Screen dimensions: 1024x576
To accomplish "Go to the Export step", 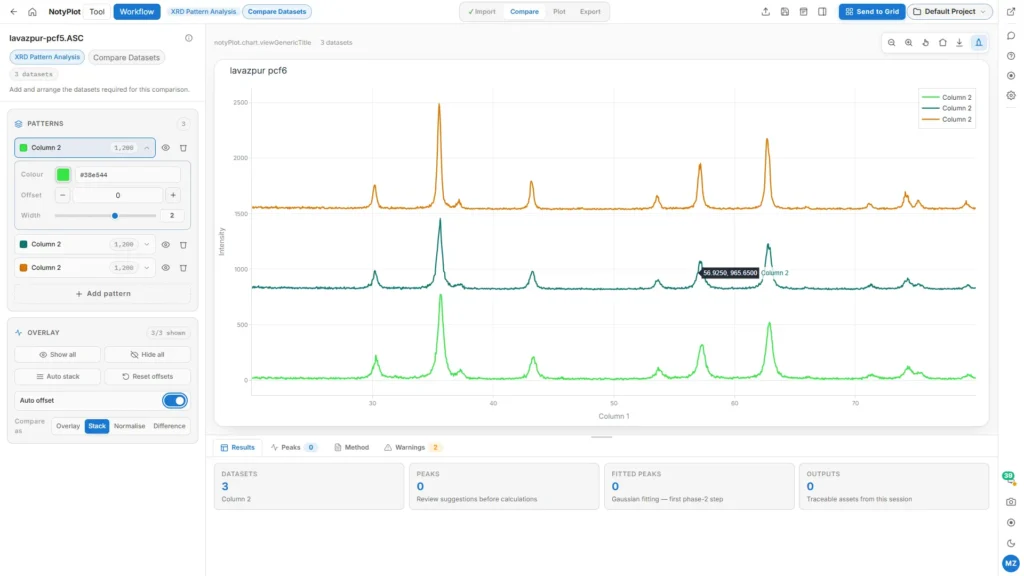I will coord(590,12).
